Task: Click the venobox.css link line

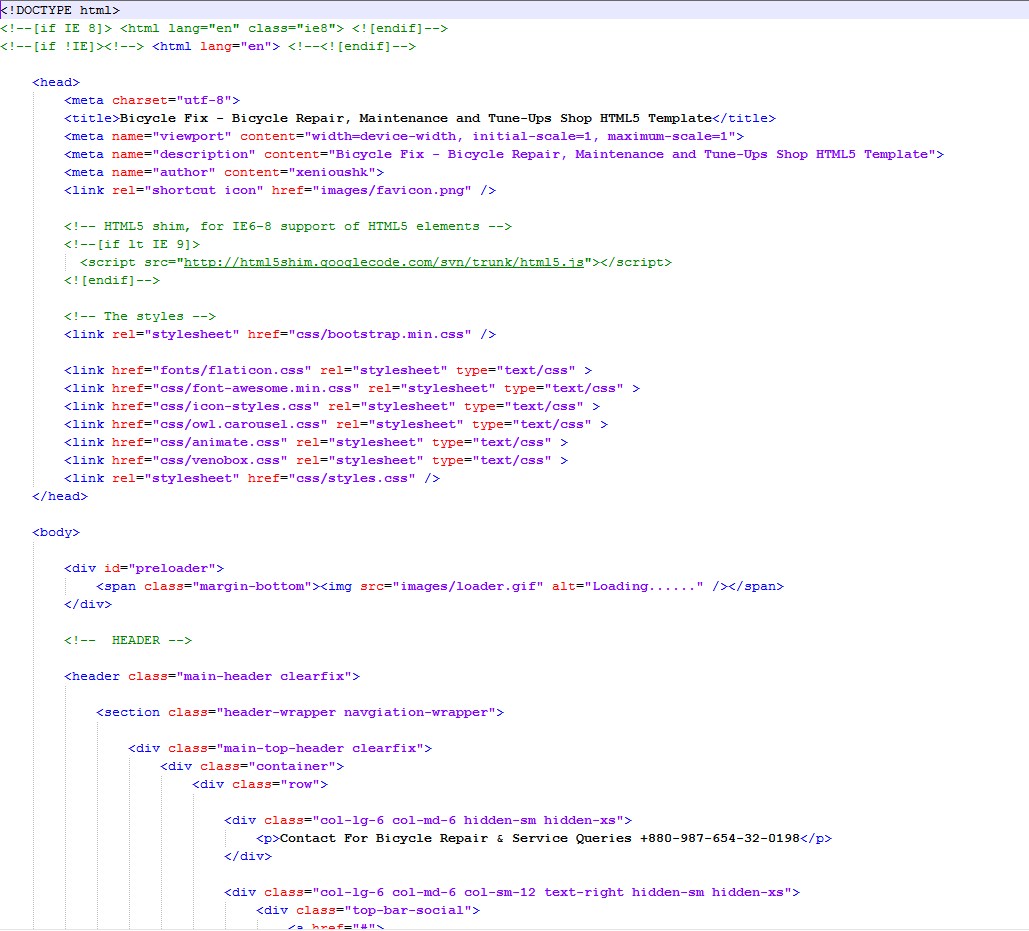Action: point(316,461)
